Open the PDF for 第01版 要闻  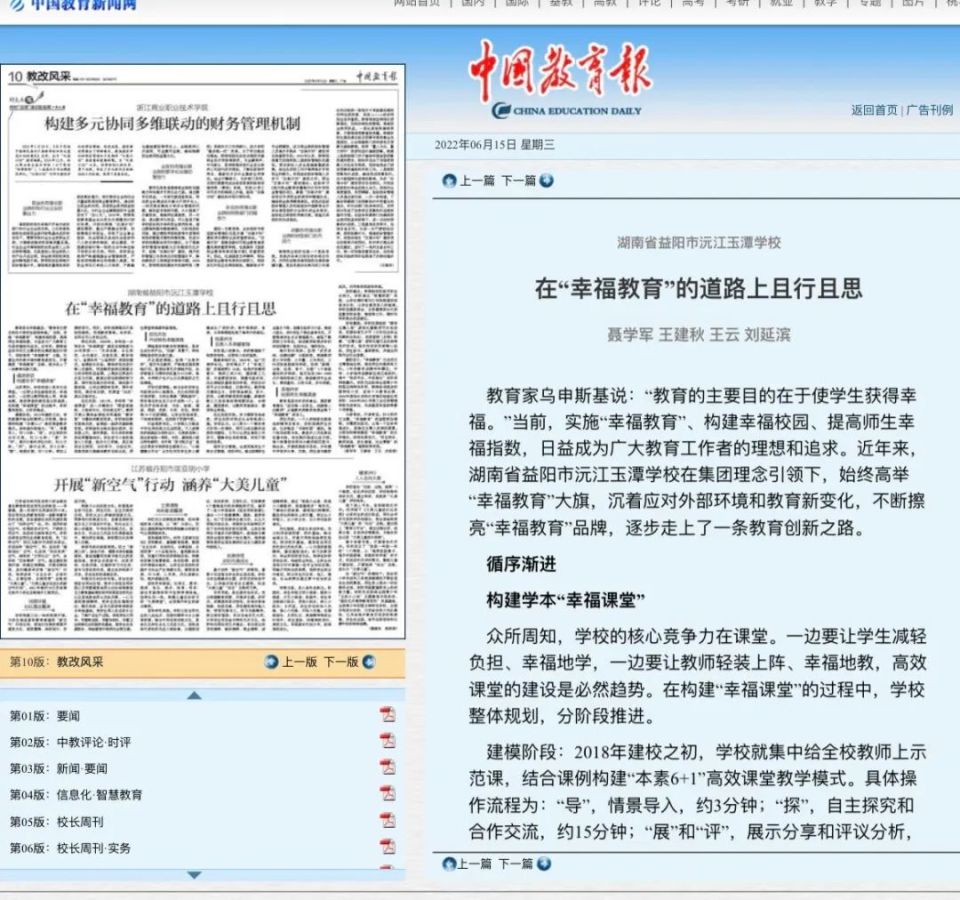[387, 714]
